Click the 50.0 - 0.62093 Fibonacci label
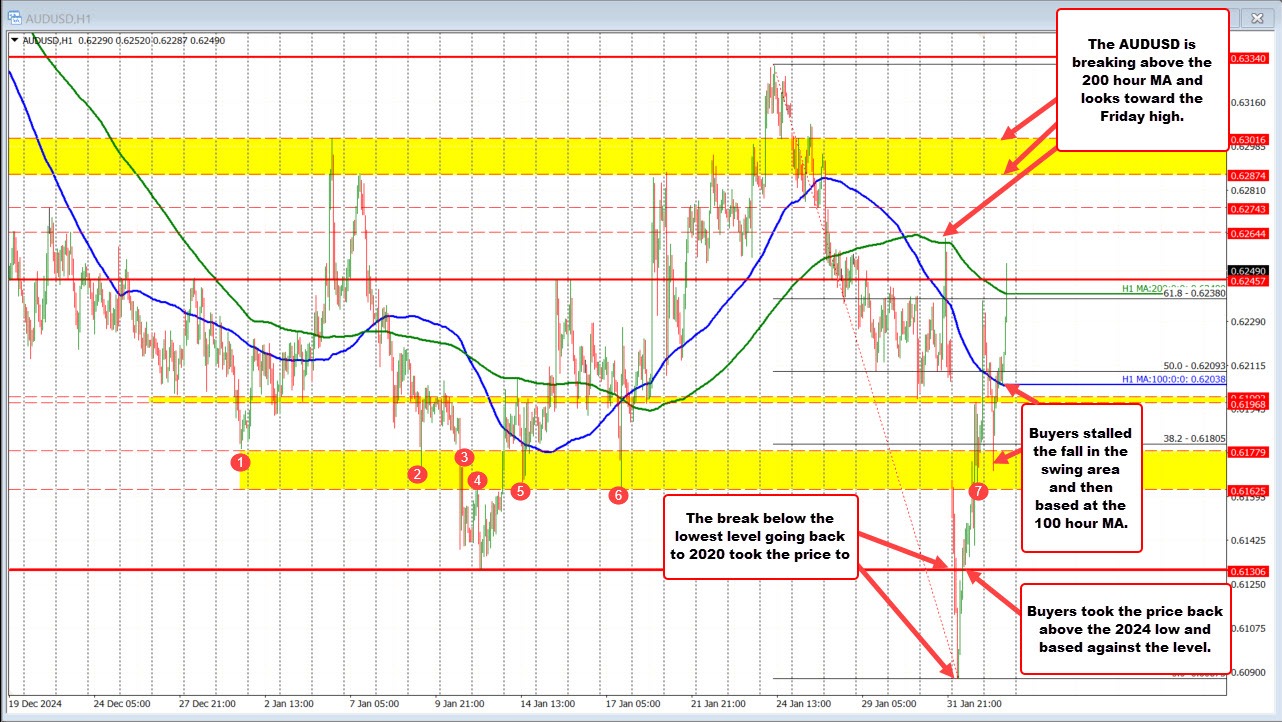This screenshot has height=722, width=1282. pos(1193,367)
